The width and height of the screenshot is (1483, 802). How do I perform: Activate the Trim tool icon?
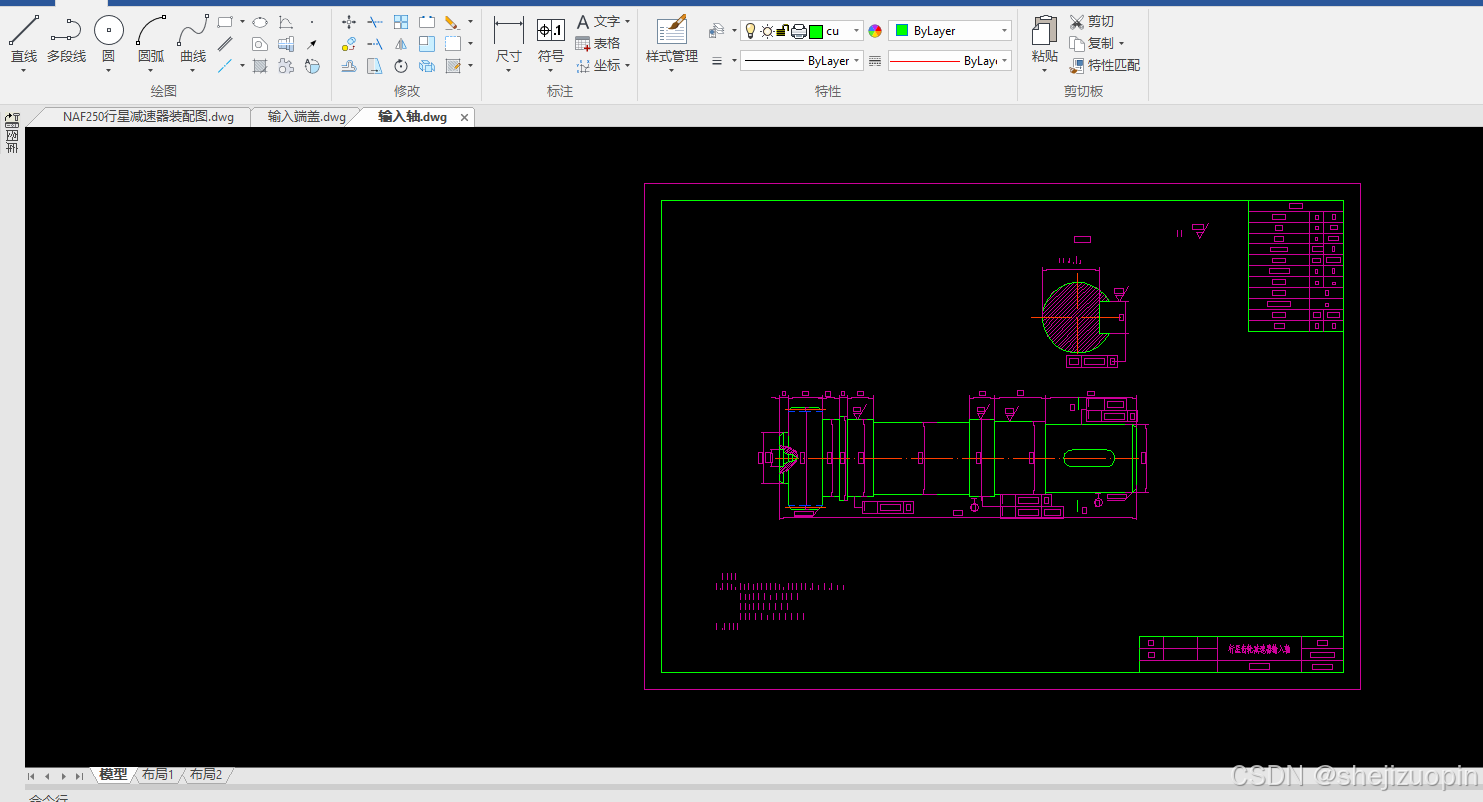coord(375,21)
